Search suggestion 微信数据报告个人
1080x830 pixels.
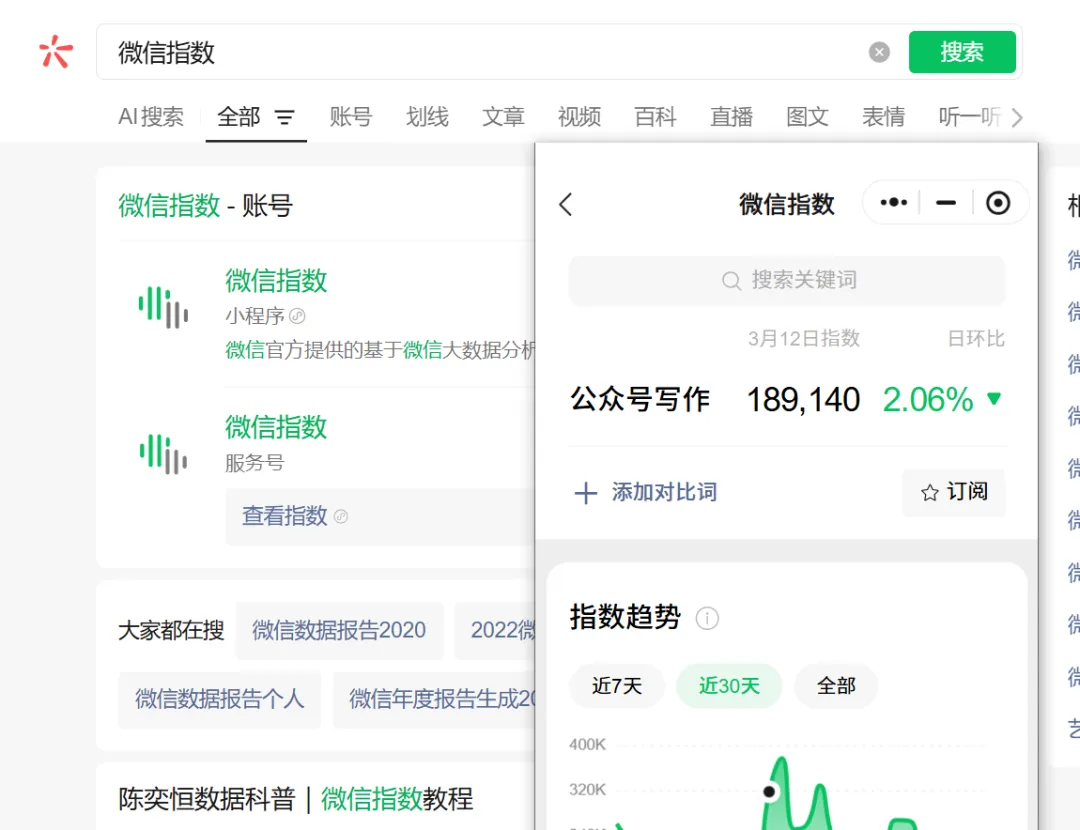[219, 699]
